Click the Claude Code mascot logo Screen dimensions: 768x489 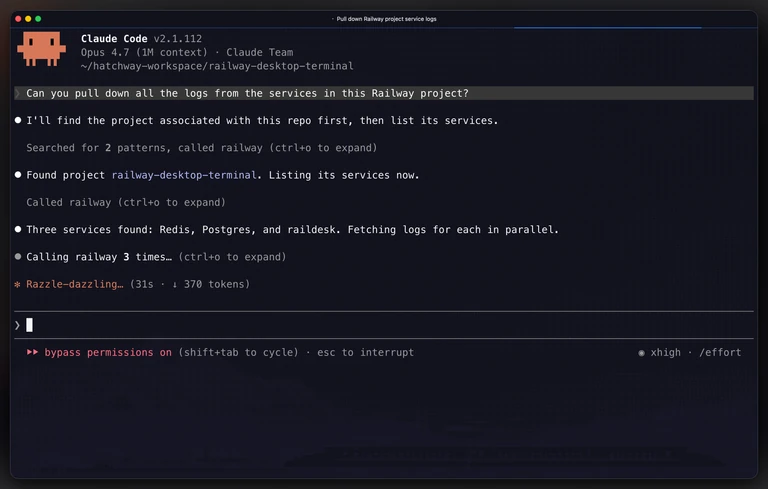(42, 49)
